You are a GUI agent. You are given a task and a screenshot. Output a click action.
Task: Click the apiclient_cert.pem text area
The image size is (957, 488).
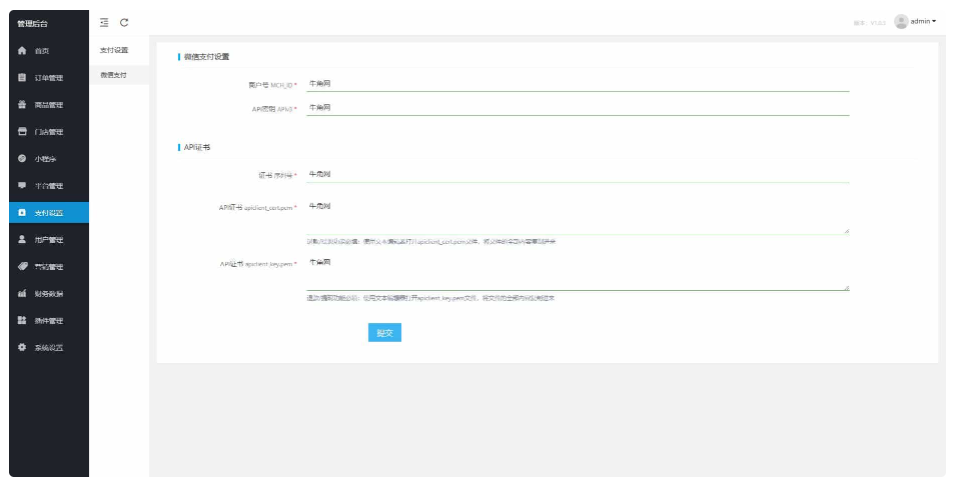pyautogui.click(x=577, y=217)
